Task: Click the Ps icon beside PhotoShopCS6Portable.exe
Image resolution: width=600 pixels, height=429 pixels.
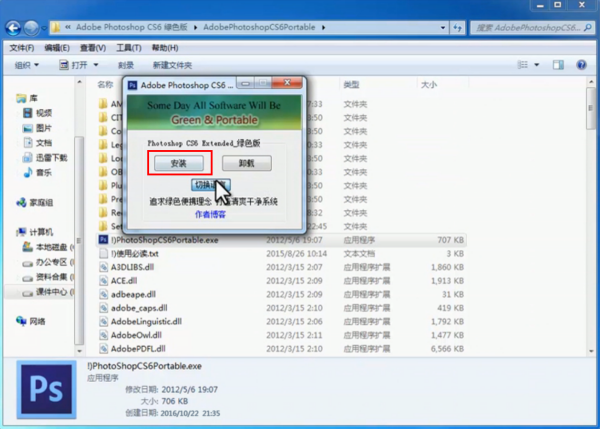Action: click(103, 240)
